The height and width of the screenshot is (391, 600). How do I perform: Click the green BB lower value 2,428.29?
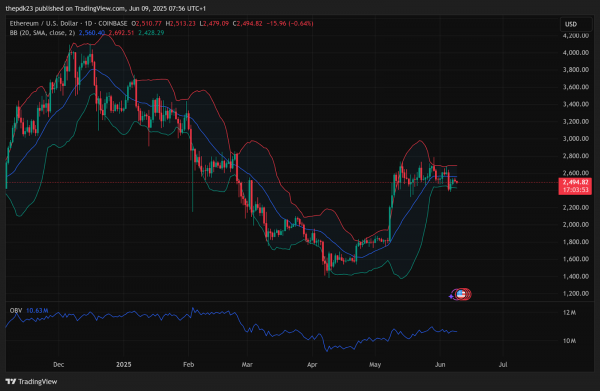pos(151,33)
